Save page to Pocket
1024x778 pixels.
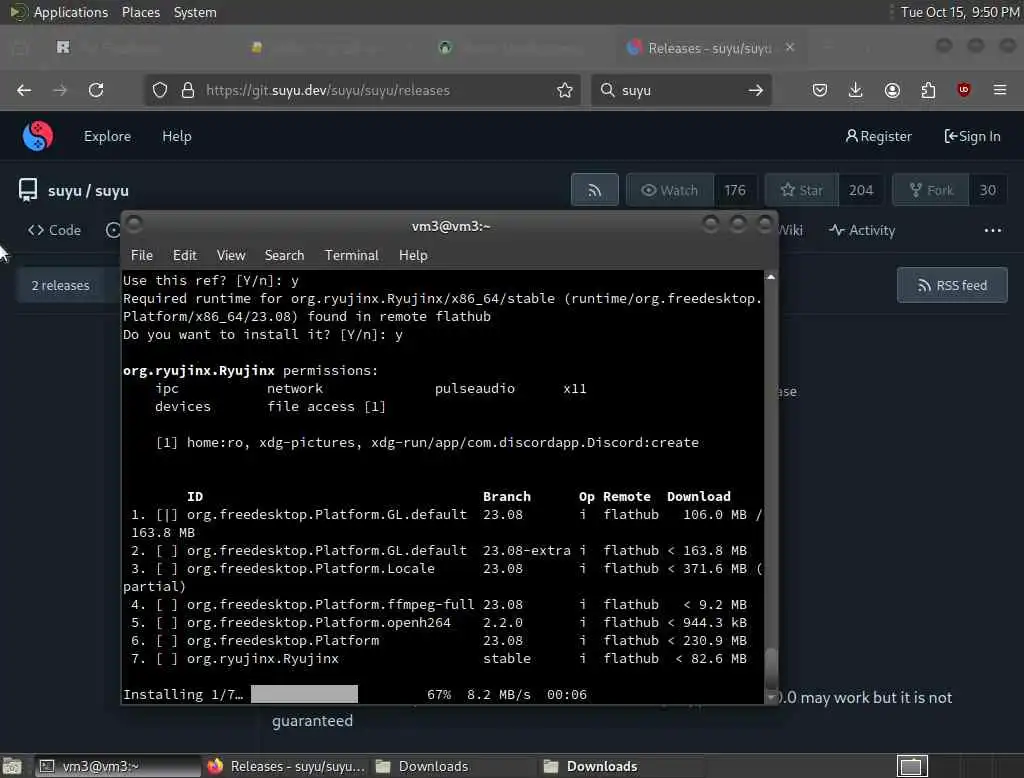coord(820,90)
